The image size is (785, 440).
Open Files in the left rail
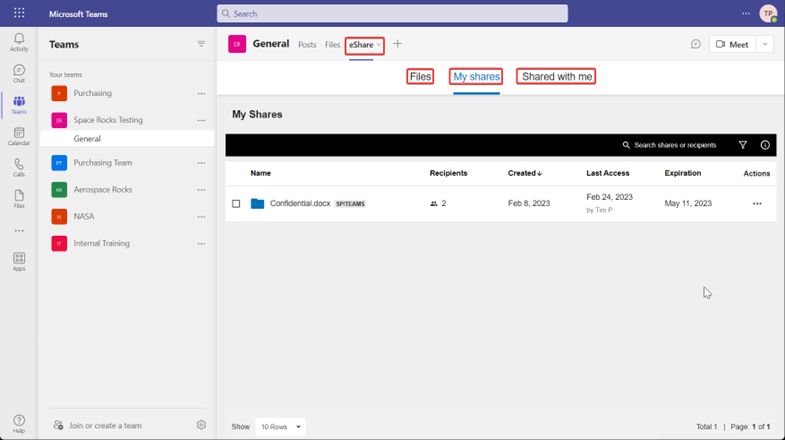(19, 199)
